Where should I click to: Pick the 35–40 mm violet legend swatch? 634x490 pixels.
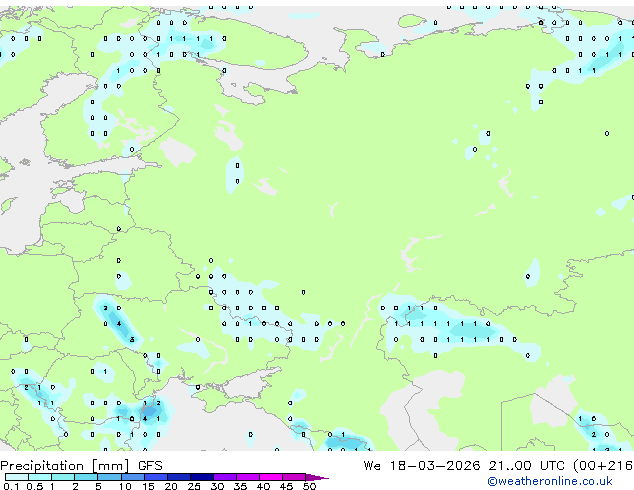click(x=248, y=477)
